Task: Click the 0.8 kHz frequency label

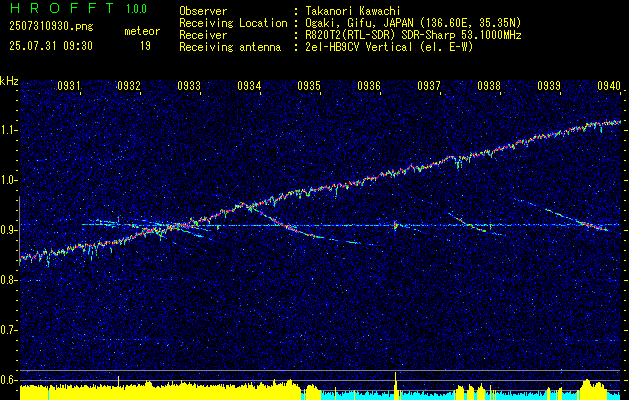Action: (8, 280)
